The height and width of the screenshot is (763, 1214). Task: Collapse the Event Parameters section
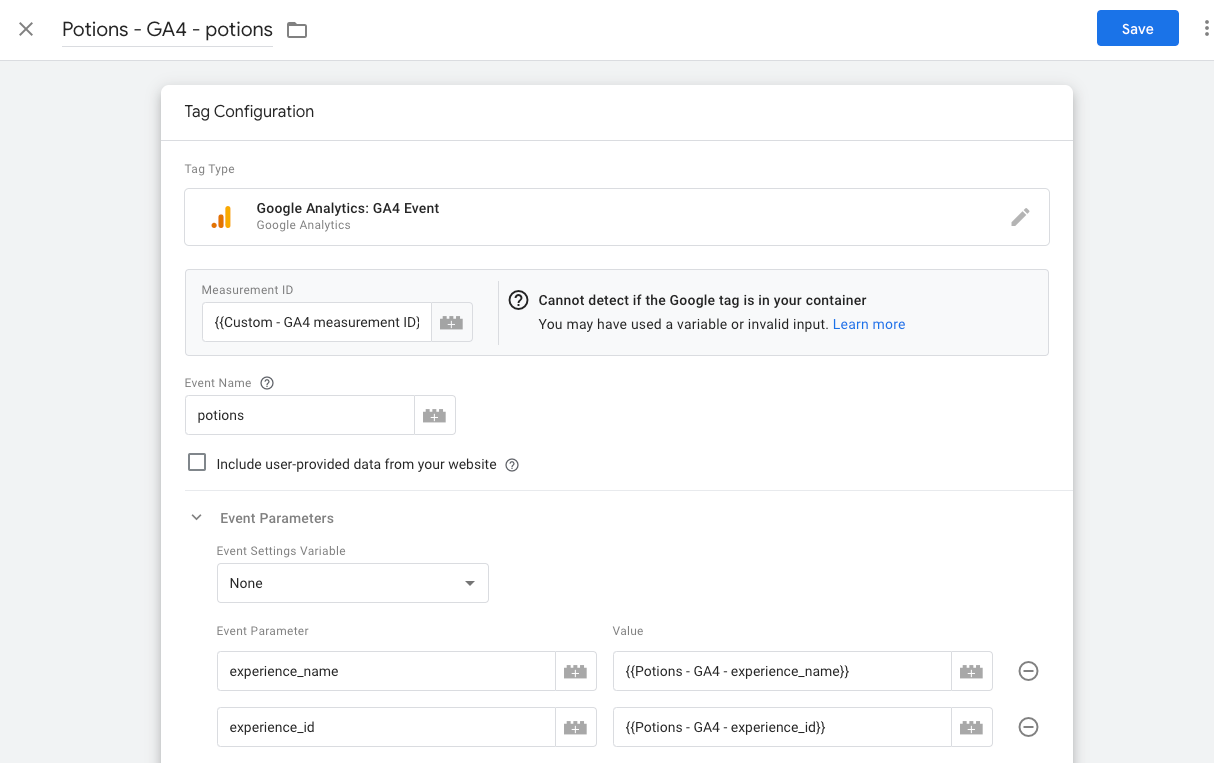point(197,518)
